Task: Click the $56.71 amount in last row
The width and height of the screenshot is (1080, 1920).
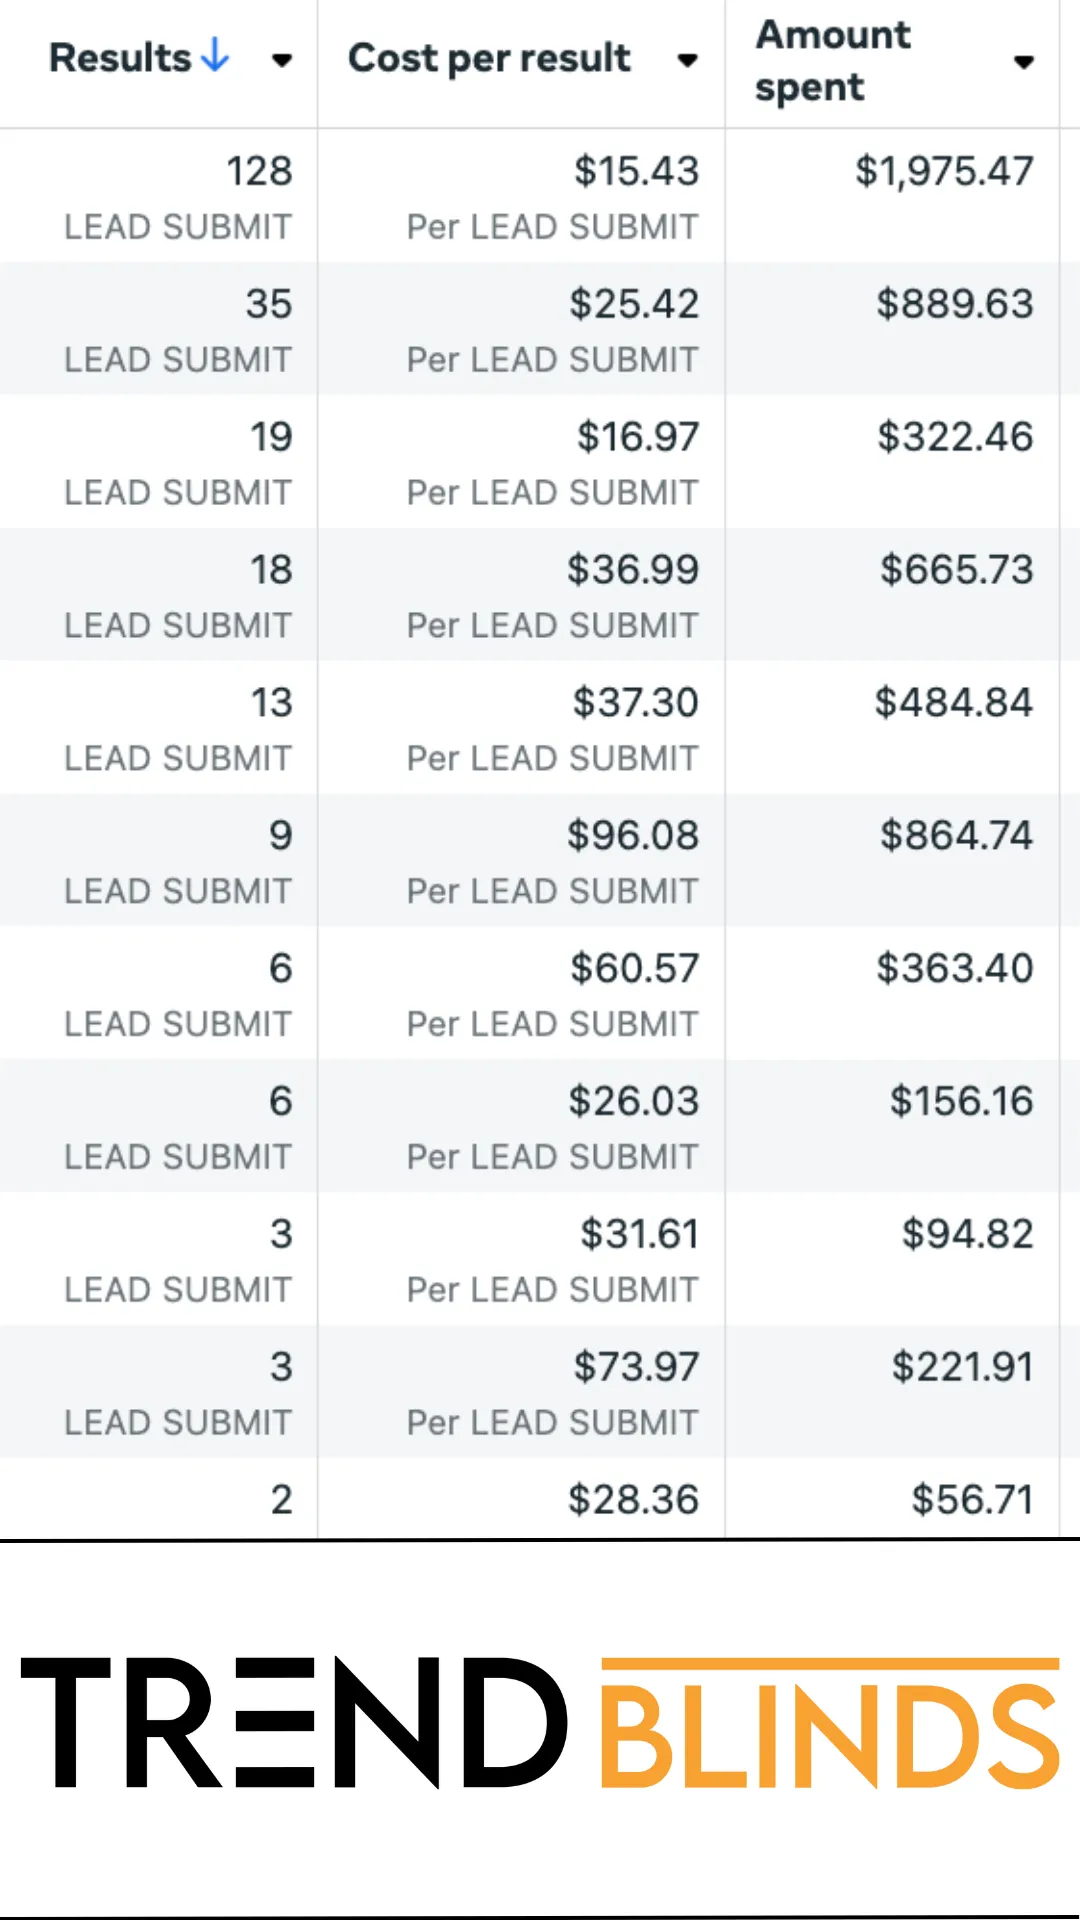Action: [x=971, y=1500]
